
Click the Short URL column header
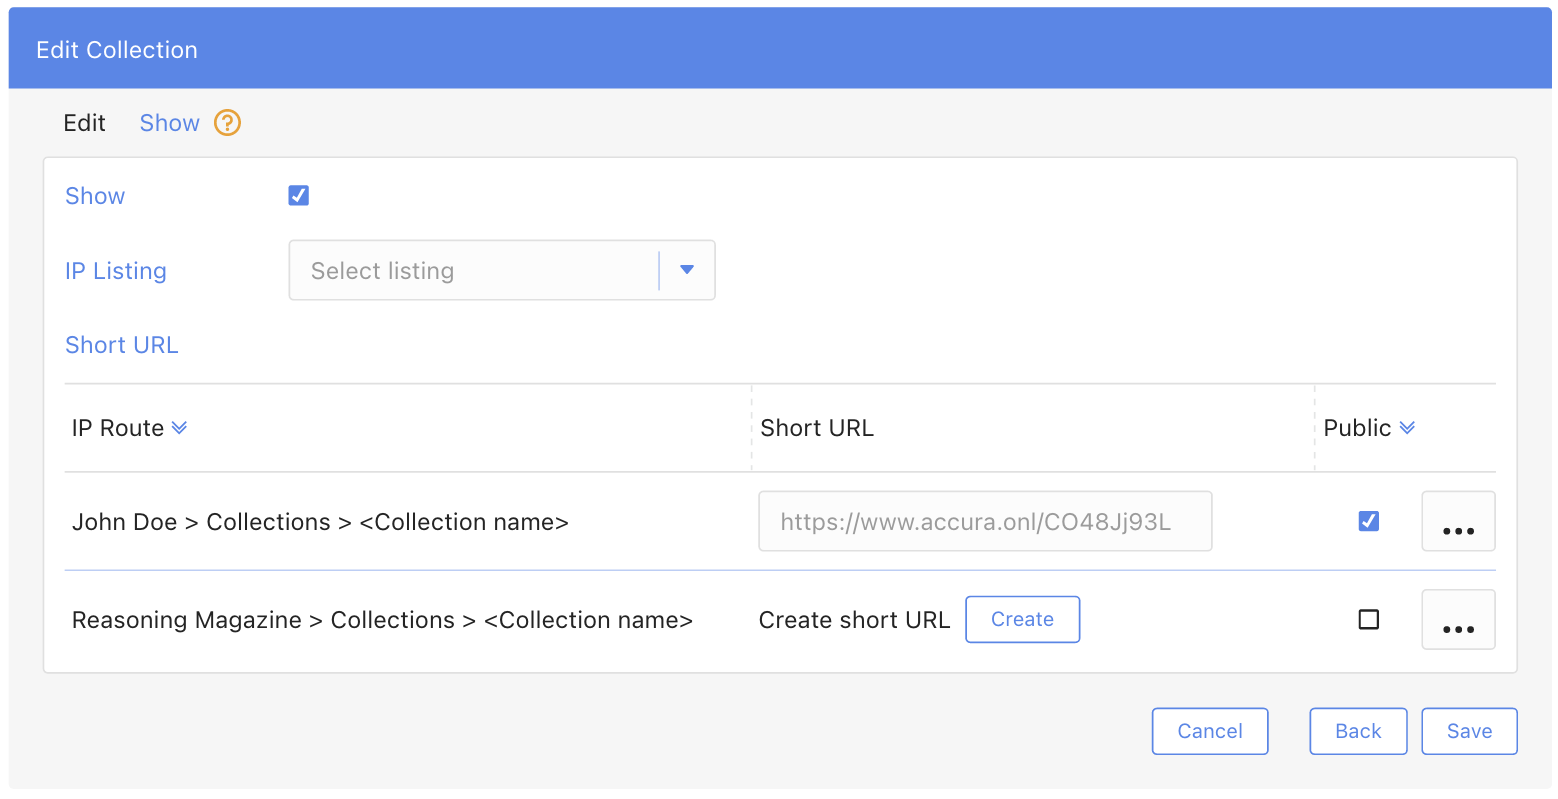[817, 428]
